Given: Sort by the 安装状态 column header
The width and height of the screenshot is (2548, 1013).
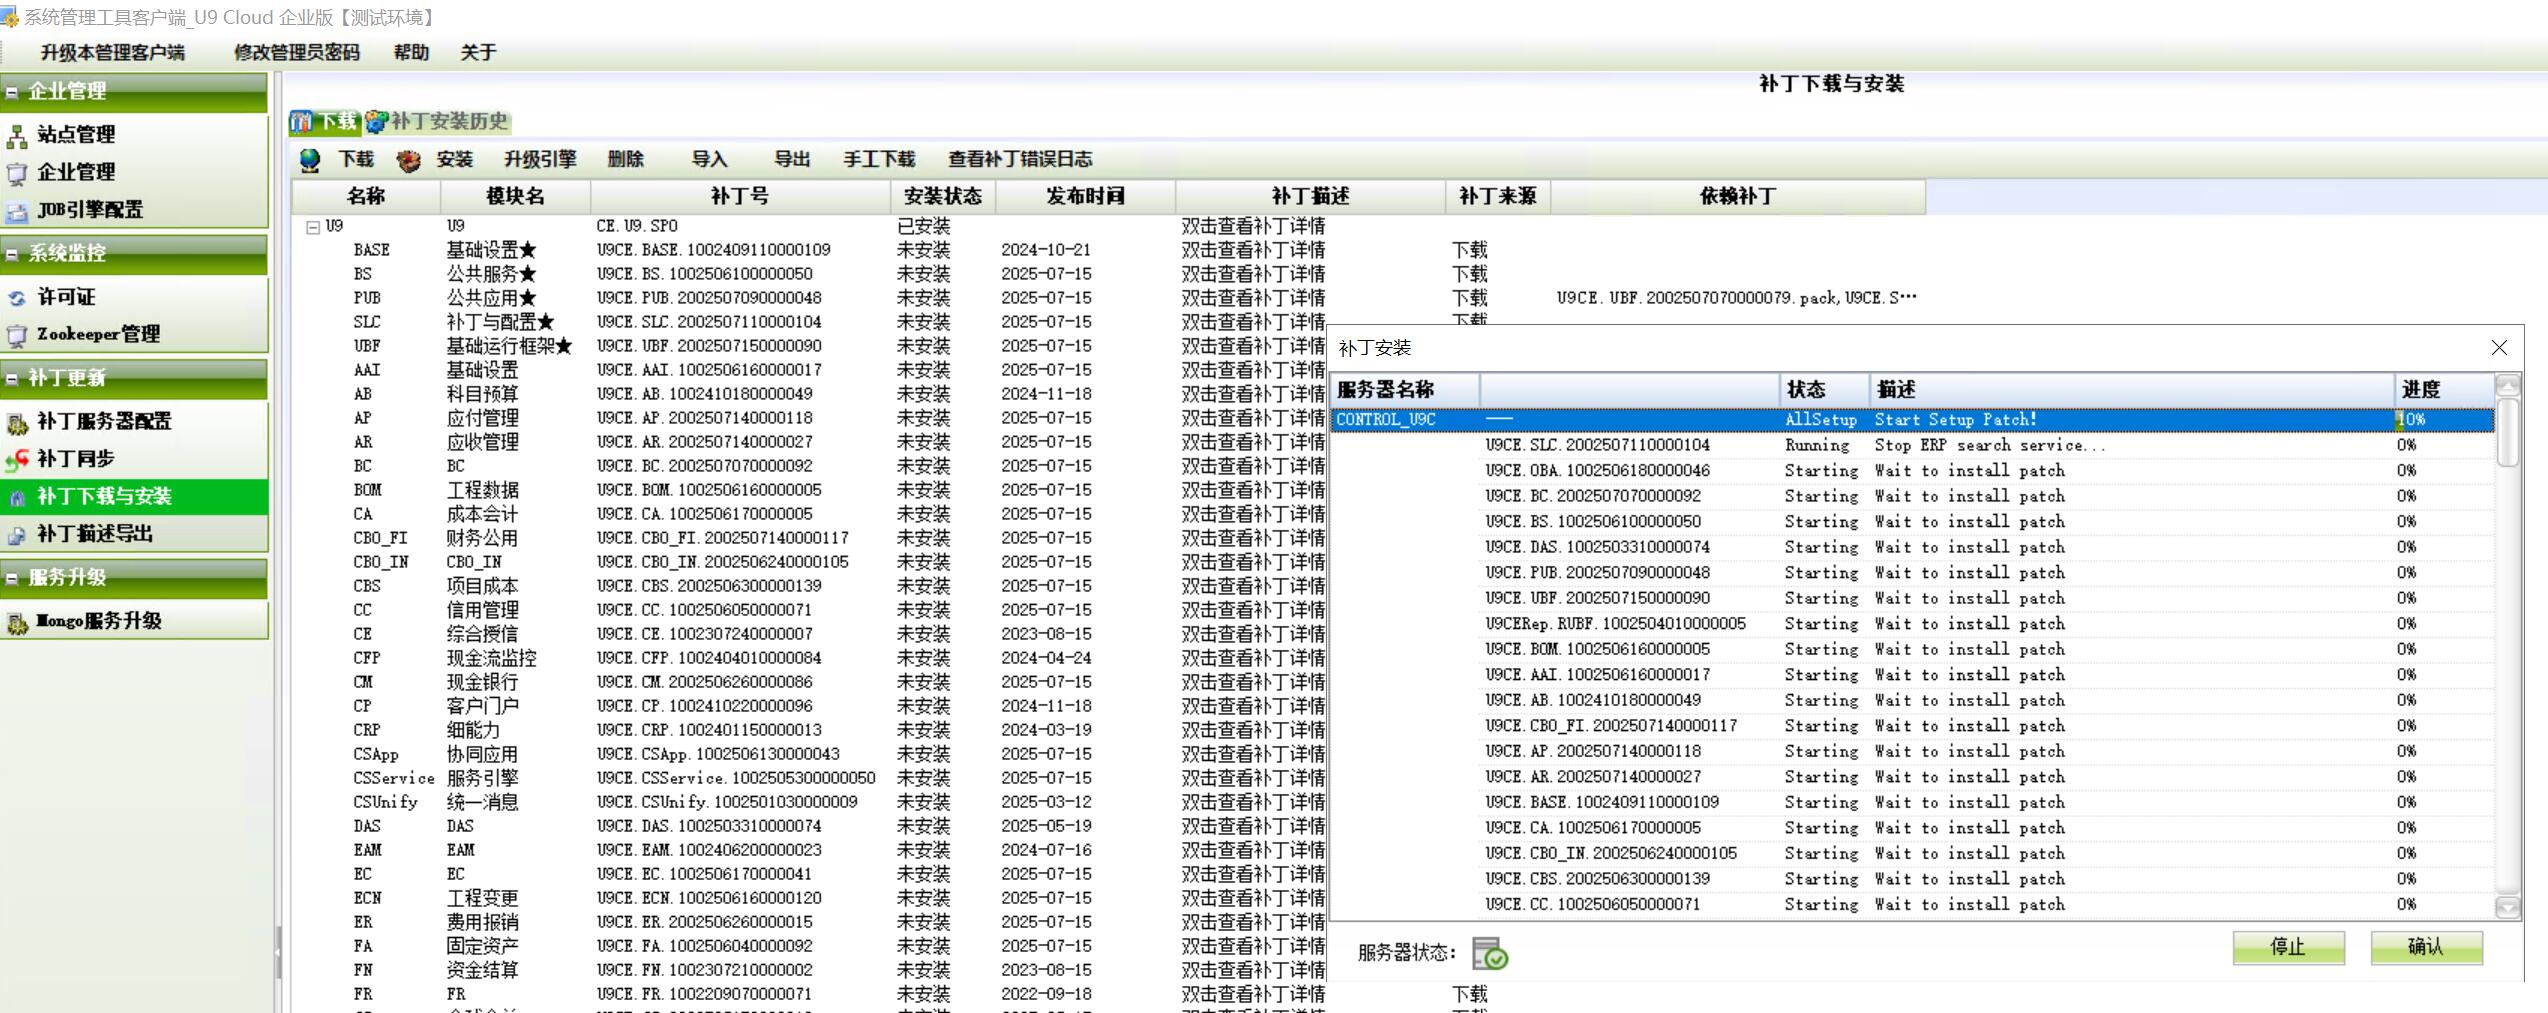Looking at the screenshot, I should (x=943, y=196).
